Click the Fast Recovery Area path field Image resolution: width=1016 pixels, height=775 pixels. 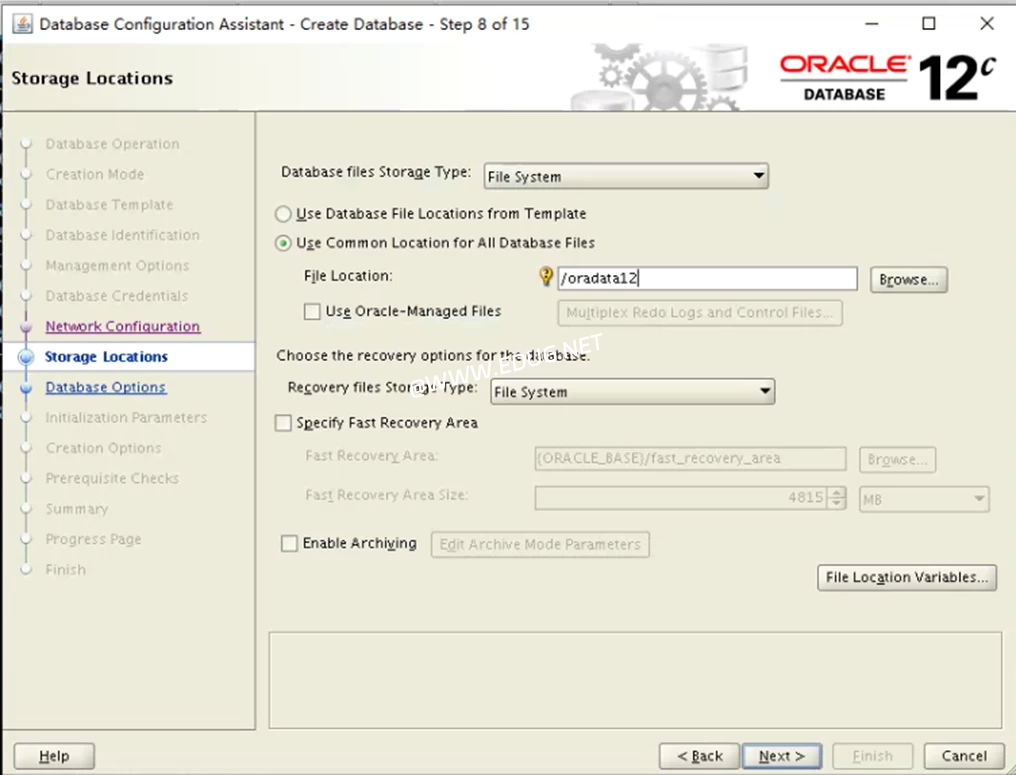pyautogui.click(x=690, y=459)
